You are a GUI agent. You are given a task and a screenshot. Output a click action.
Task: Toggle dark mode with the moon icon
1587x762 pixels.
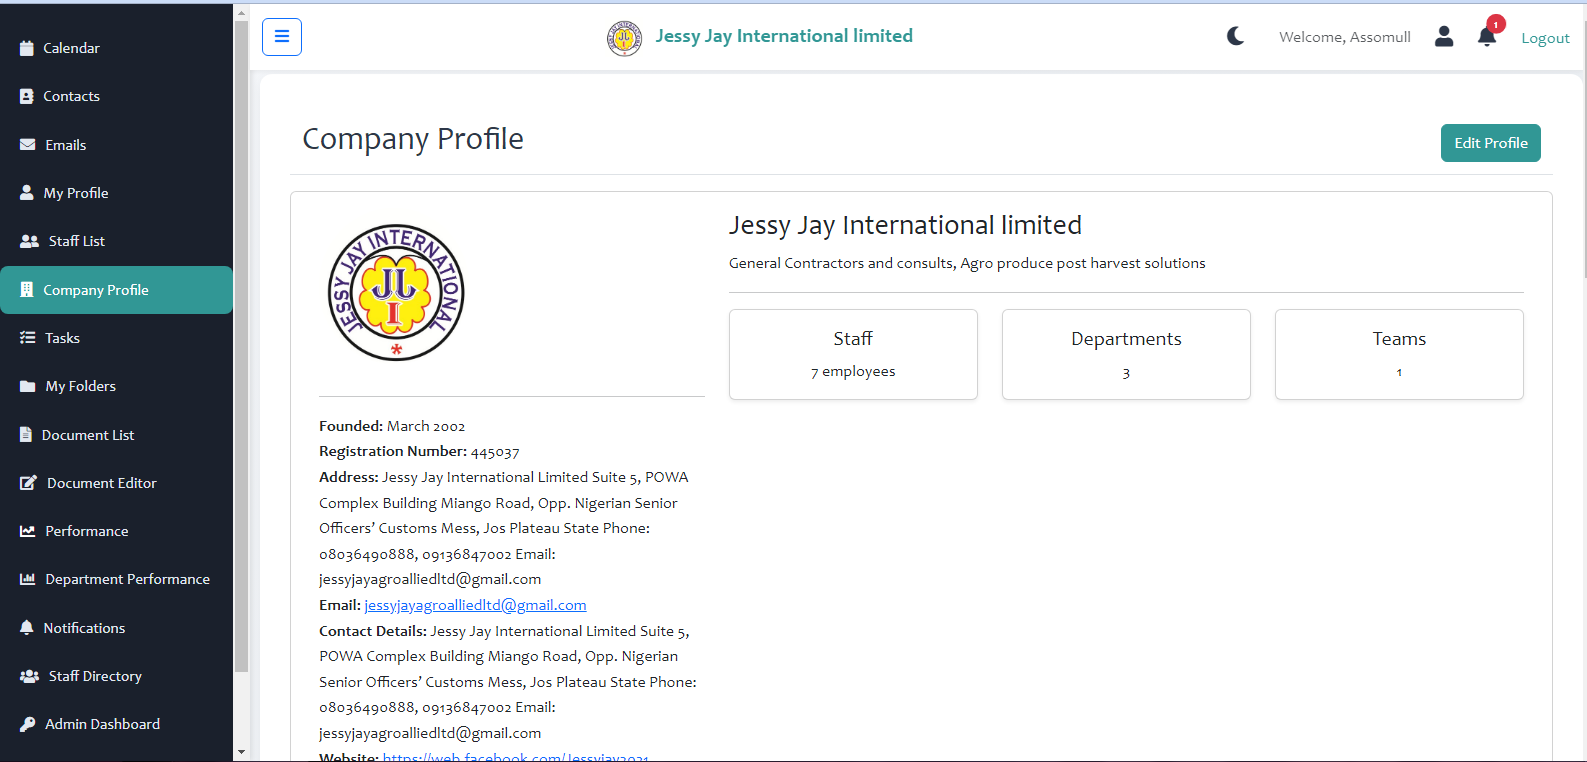pyautogui.click(x=1235, y=37)
